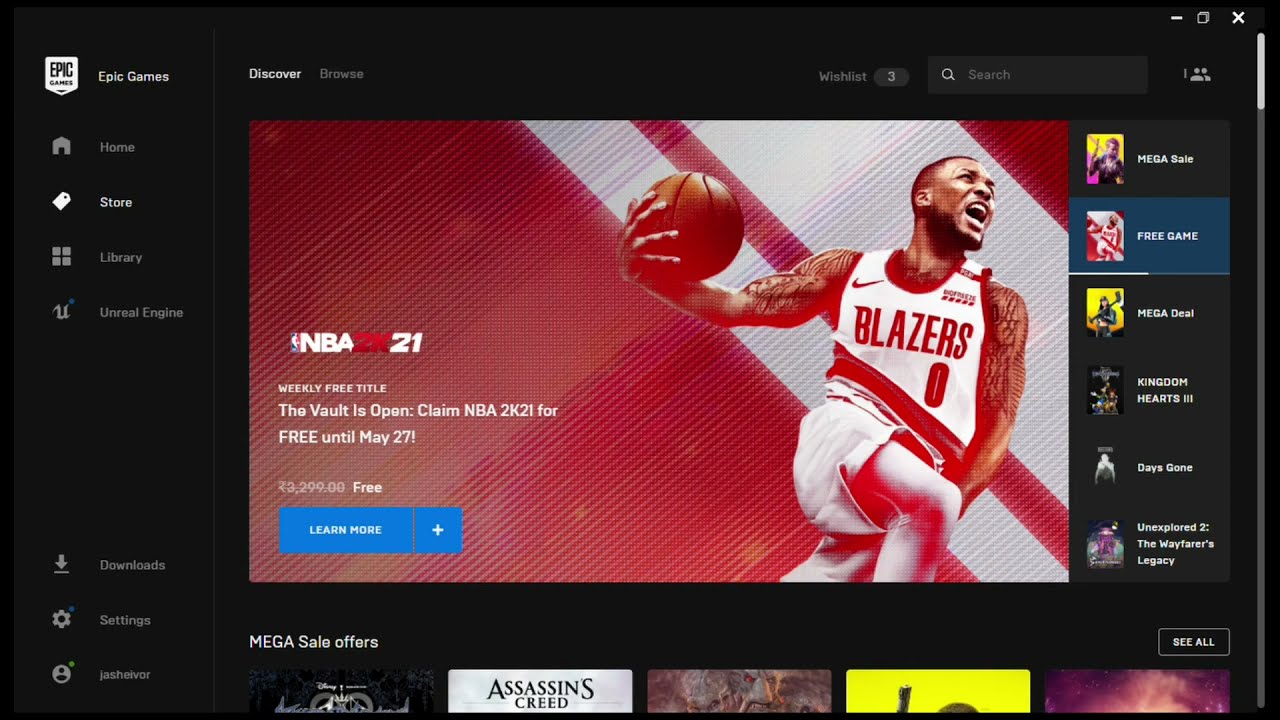Click the NBA 2K21 logo on banner
This screenshot has height=720, width=1280.
[356, 343]
